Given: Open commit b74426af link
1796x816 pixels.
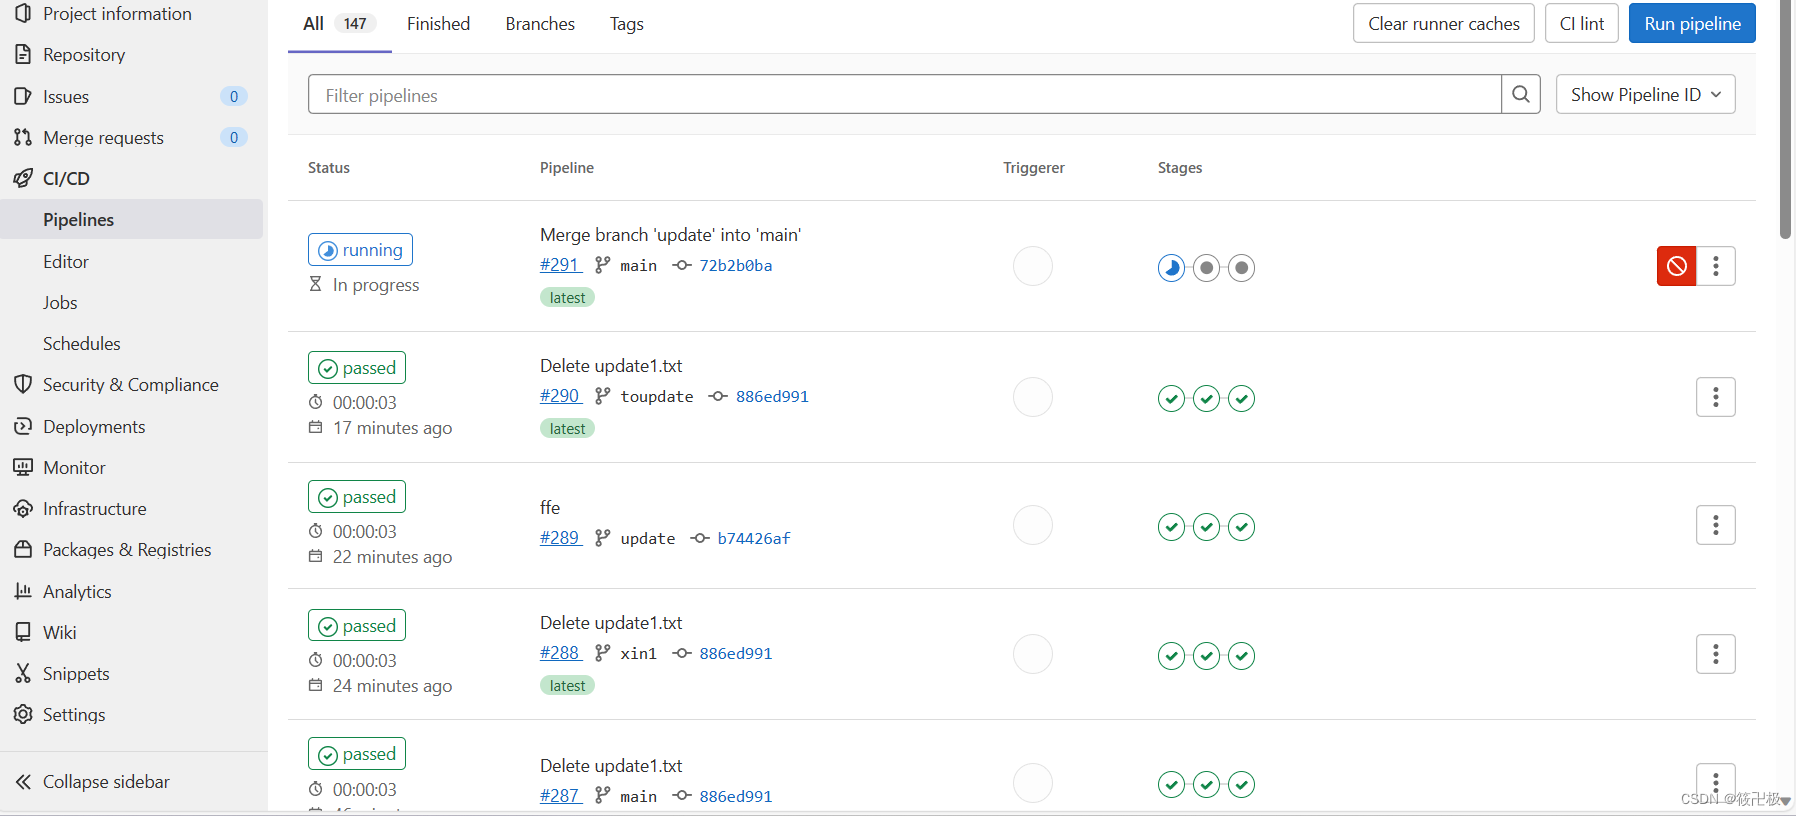Looking at the screenshot, I should 754,539.
